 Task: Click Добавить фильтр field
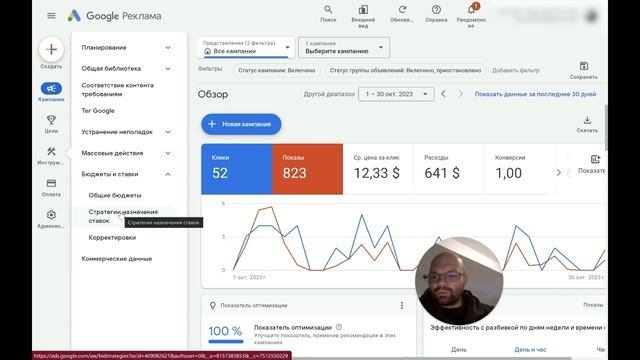pyautogui.click(x=516, y=70)
